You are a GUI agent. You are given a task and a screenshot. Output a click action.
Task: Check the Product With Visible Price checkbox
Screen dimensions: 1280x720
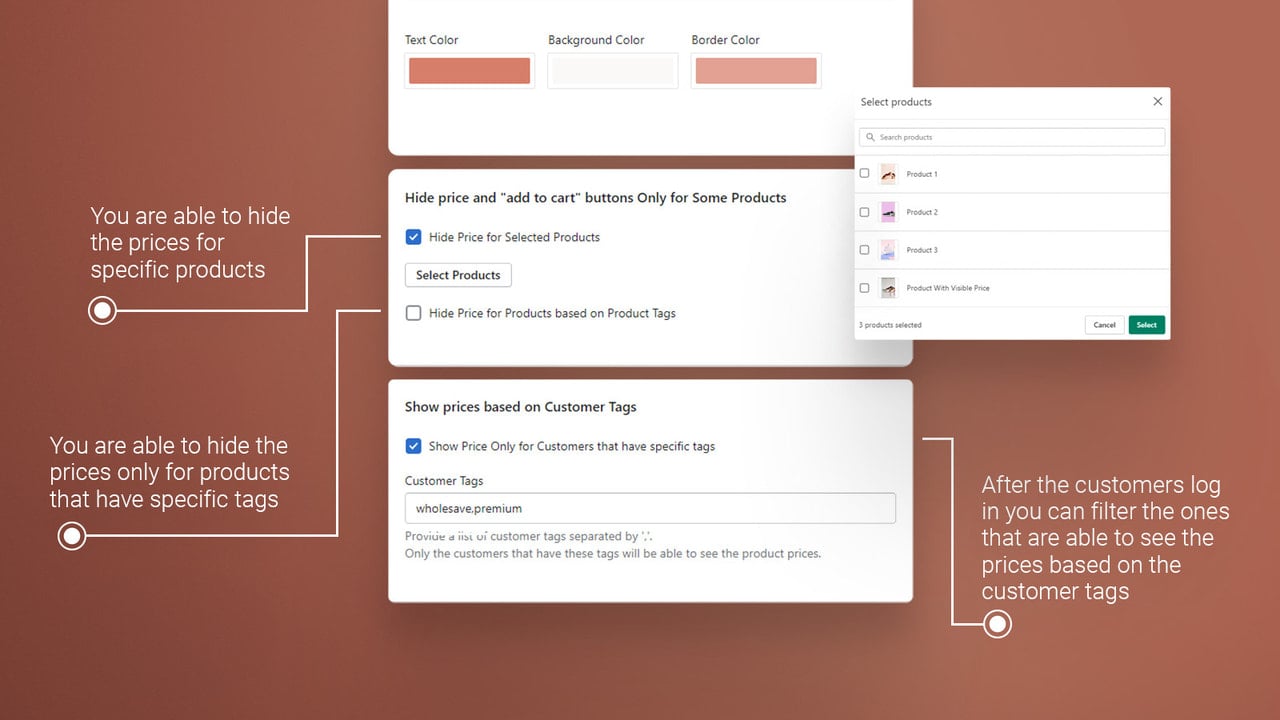(x=864, y=288)
